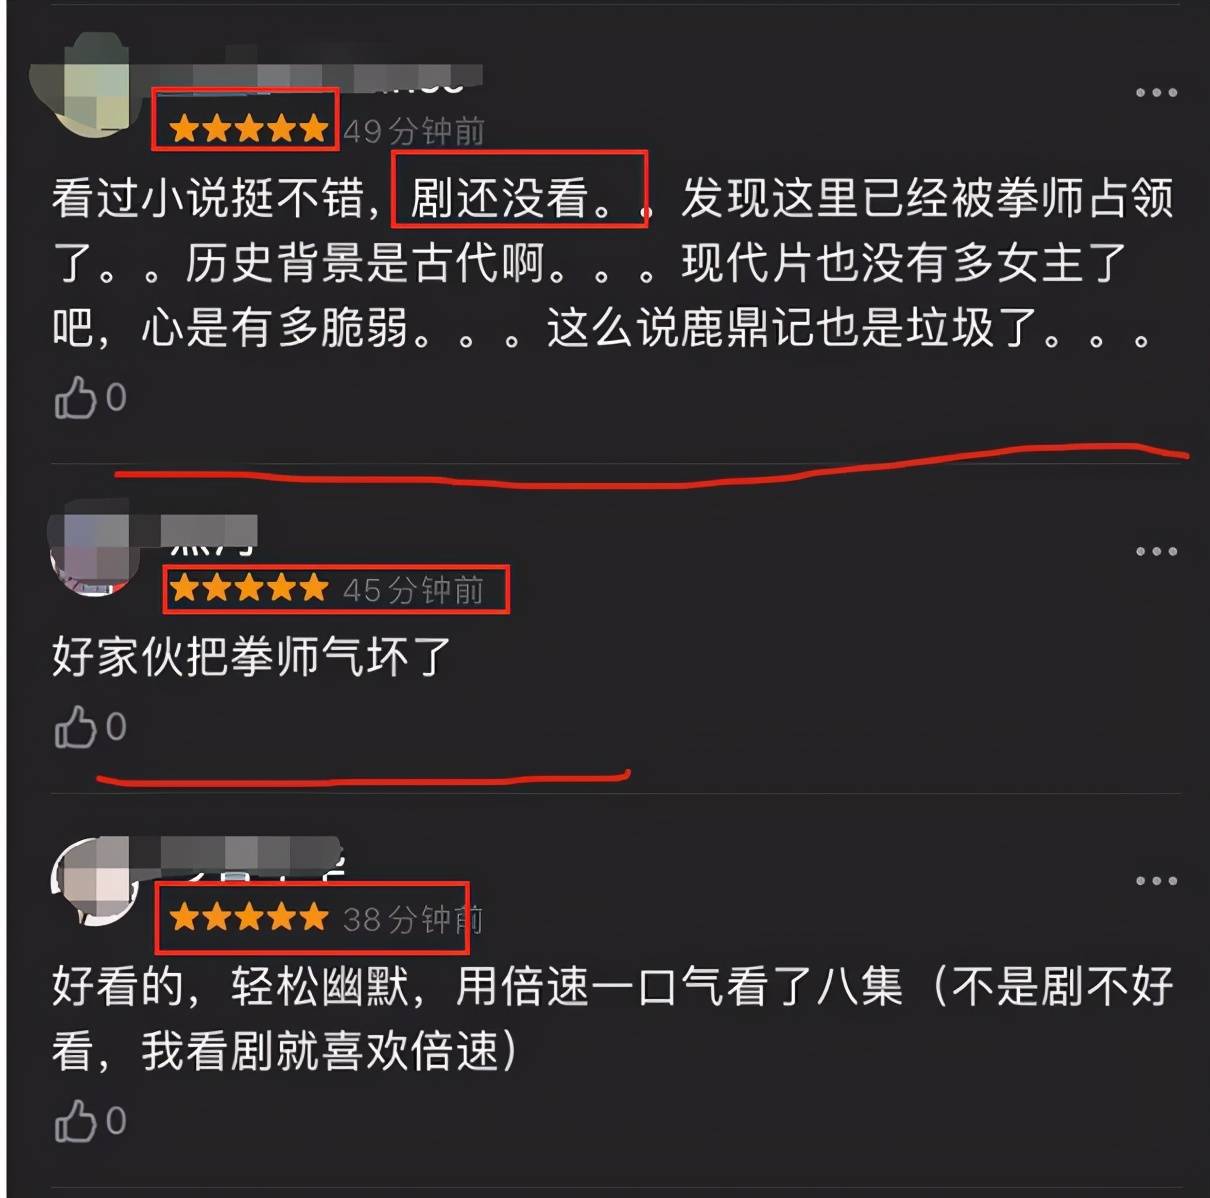Viewport: 1210px width, 1198px height.
Task: Open the review starting with 好看的，轻松幽默
Action: 612,1019
